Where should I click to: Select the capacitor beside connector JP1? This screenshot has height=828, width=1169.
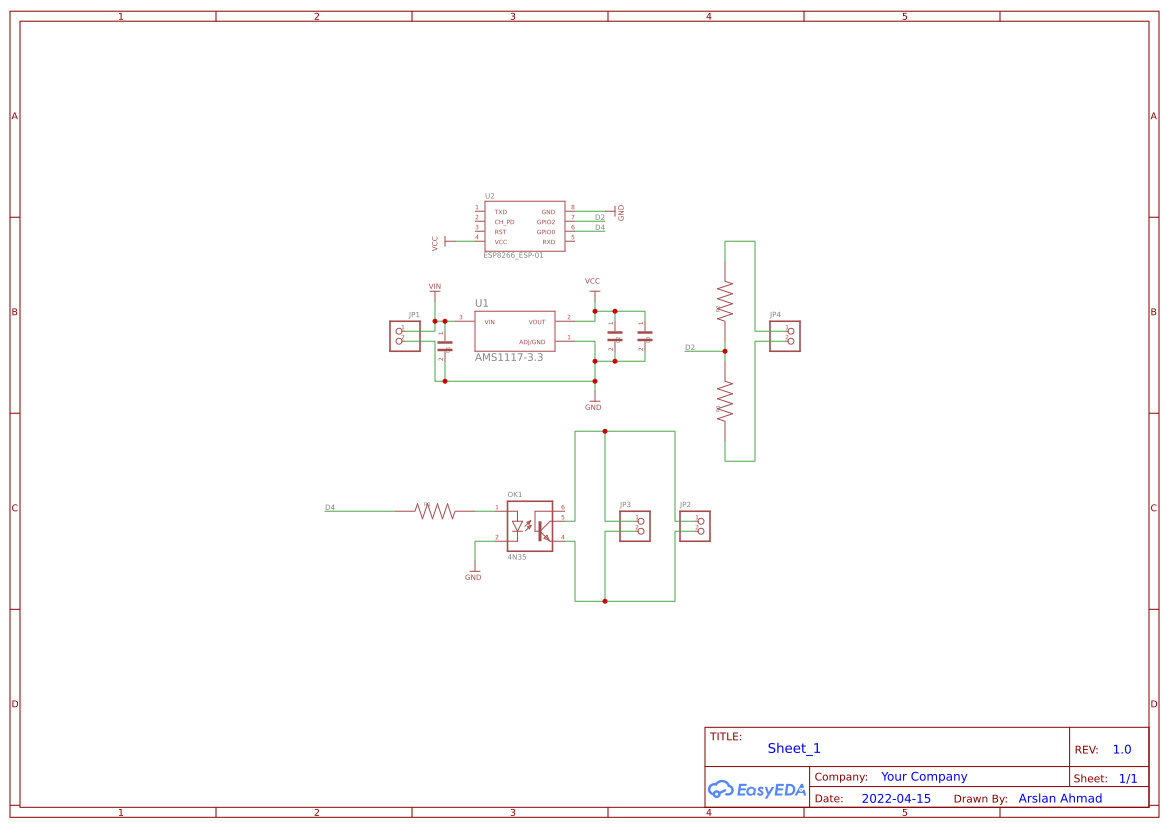click(x=445, y=345)
